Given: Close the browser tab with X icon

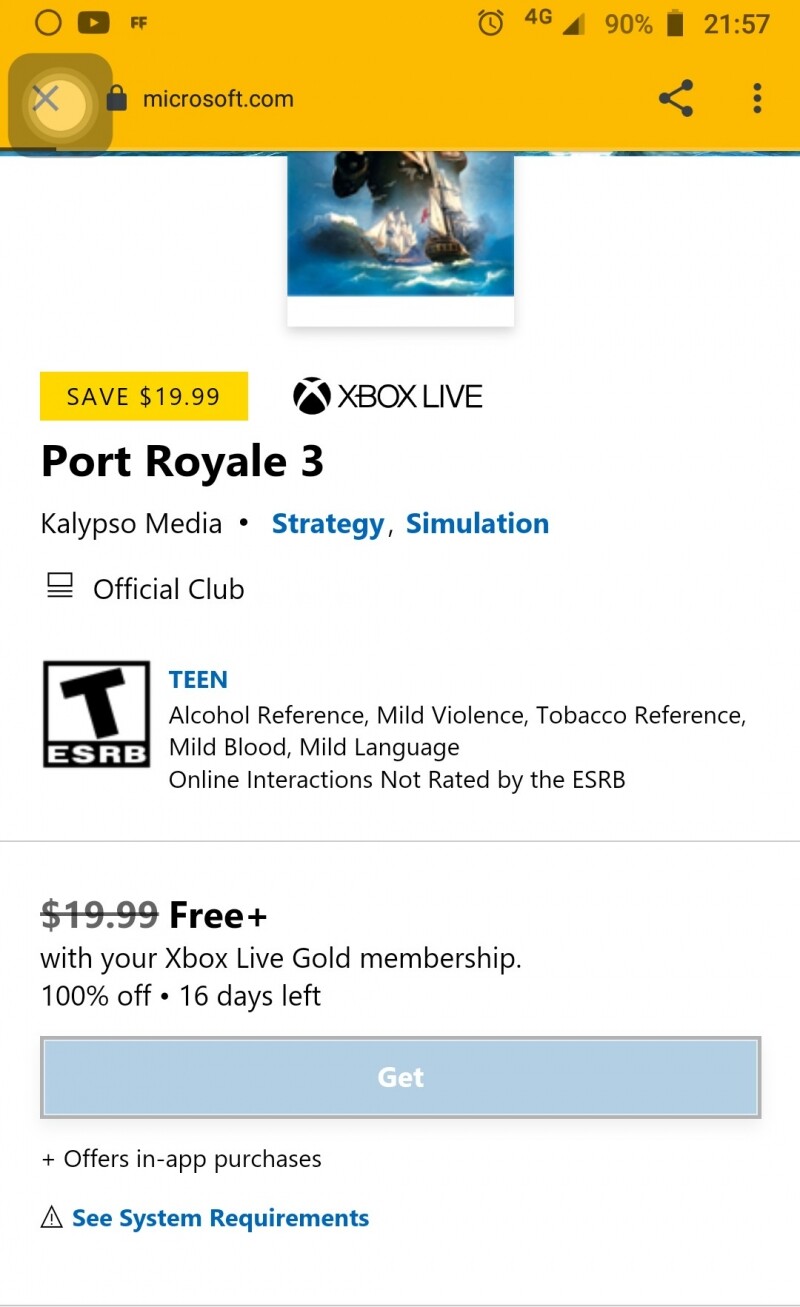Looking at the screenshot, I should tap(46, 99).
